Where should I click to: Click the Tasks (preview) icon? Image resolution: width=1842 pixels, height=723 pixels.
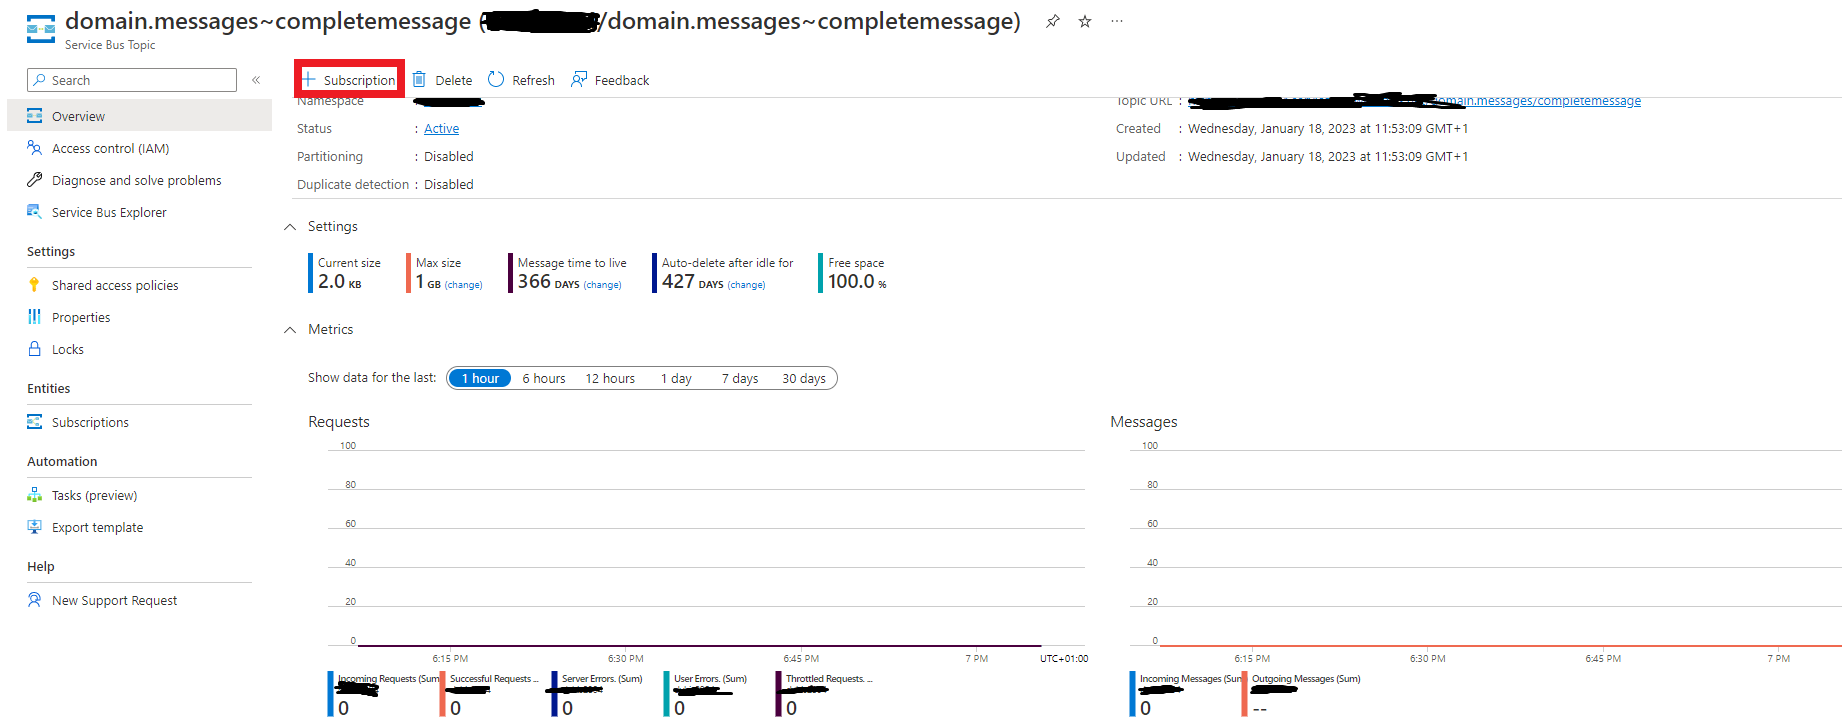click(x=35, y=495)
